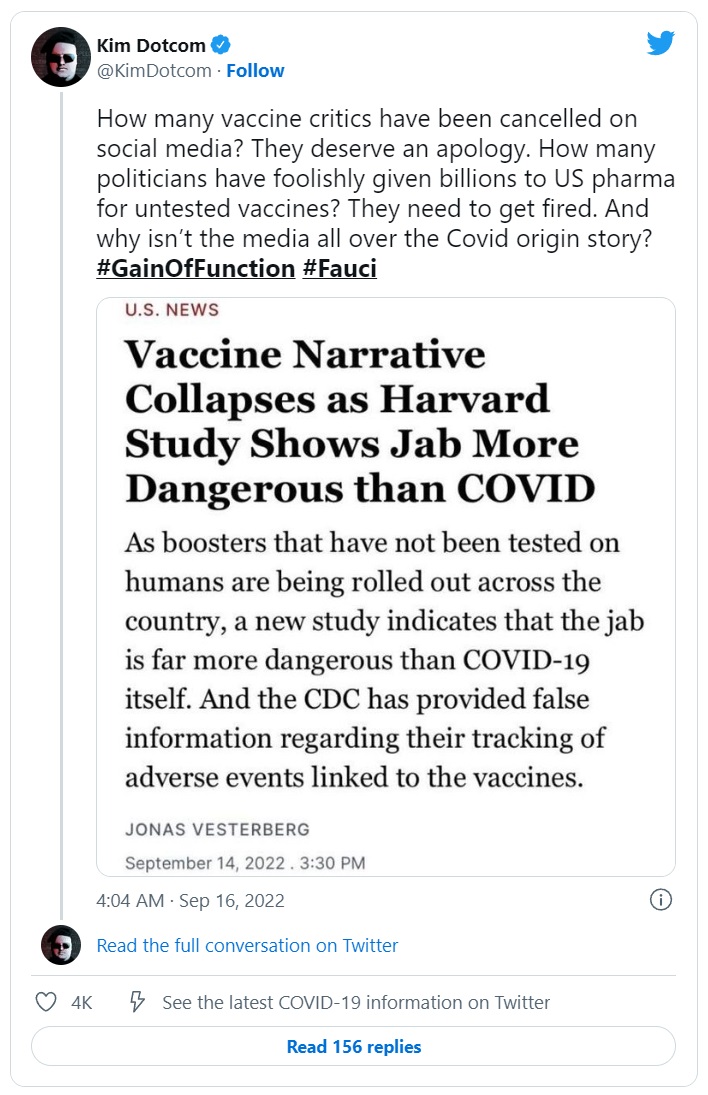See the latest COVID-19 information link
The width and height of the screenshot is (708, 1095).
click(x=356, y=1002)
